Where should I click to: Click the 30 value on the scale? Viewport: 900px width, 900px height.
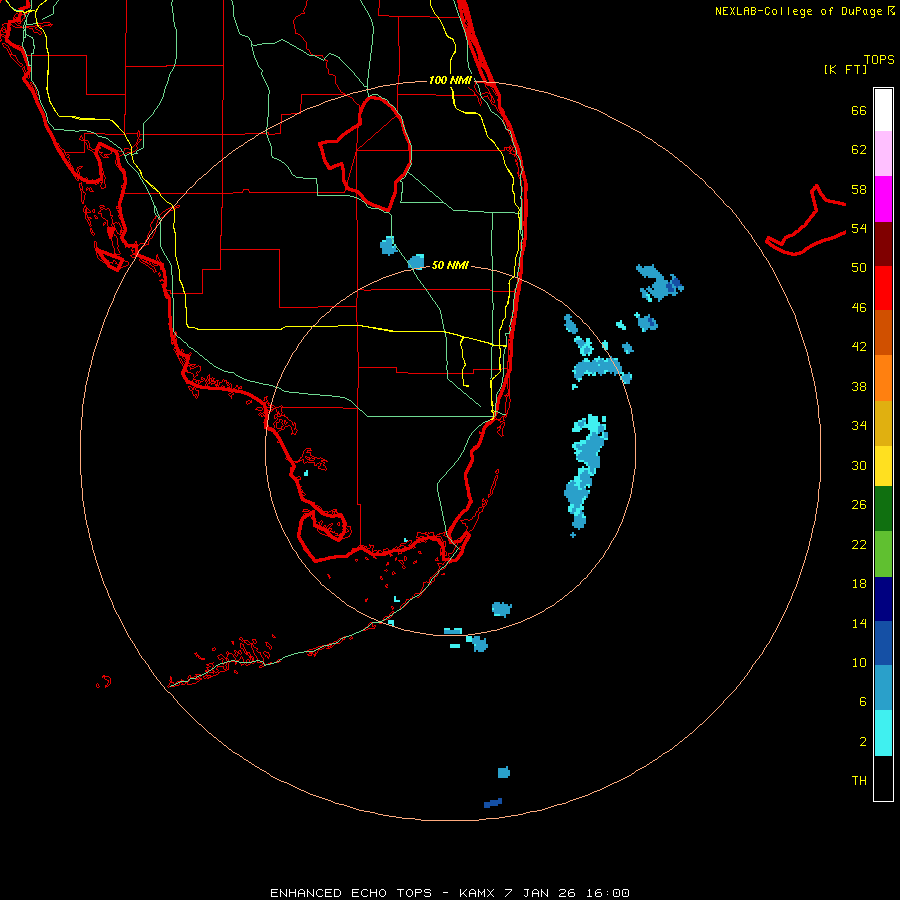[x=859, y=465]
